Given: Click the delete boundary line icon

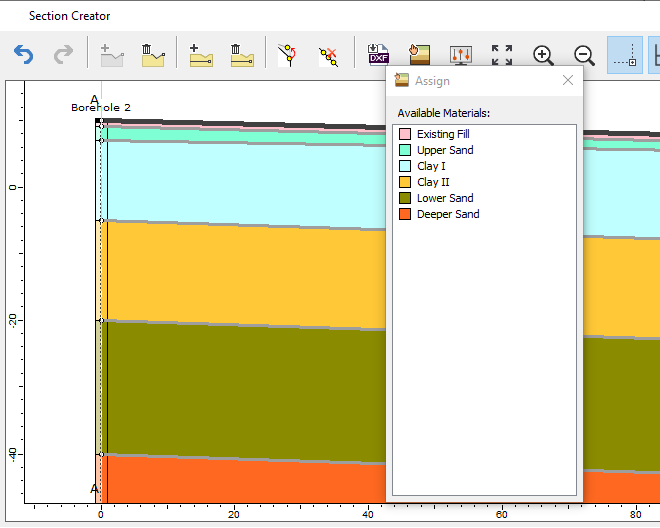Looking at the screenshot, I should point(241,55).
